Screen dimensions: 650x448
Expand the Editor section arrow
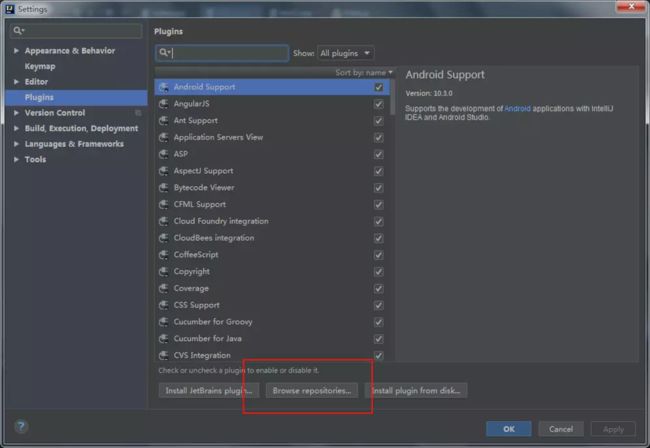[x=16, y=82]
